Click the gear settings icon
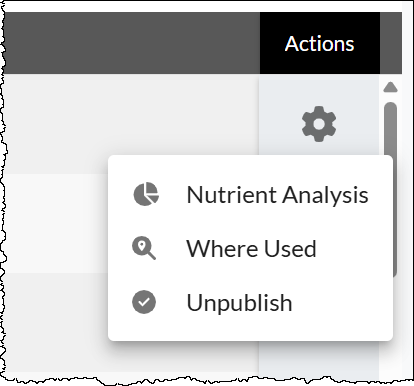Screen dimensions: 414x386 point(319,124)
